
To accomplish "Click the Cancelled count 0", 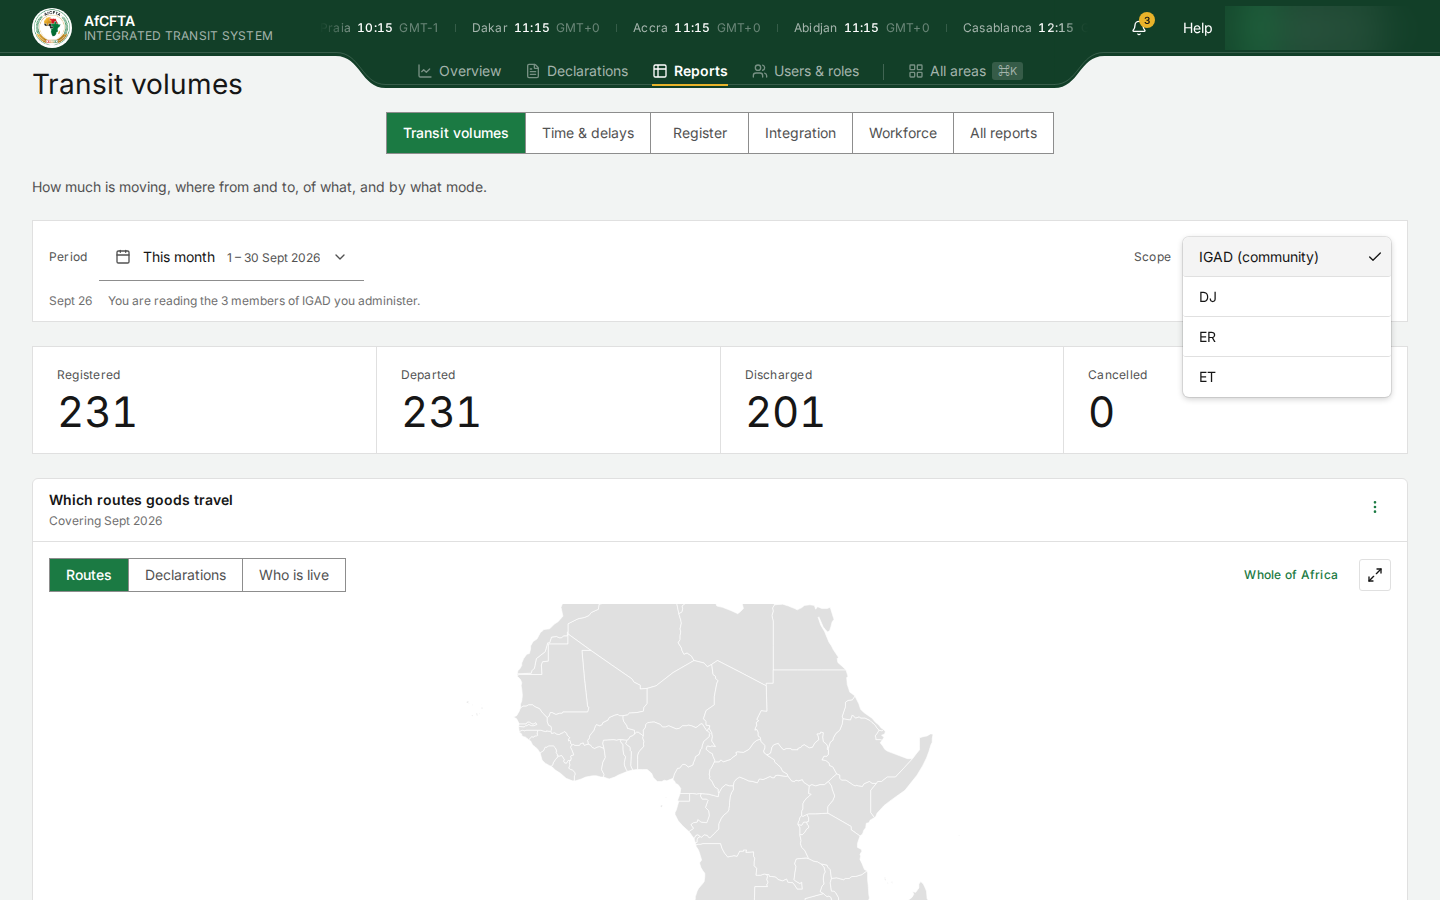I will click(x=1101, y=412).
